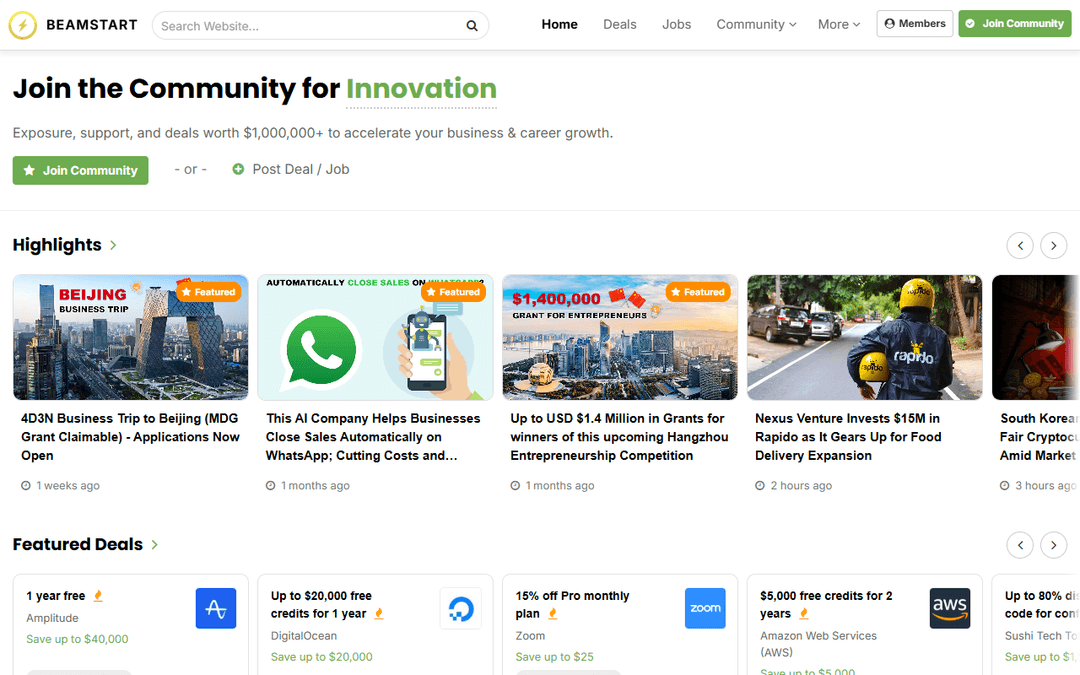Click the BEAMSTART lightning bolt logo
The width and height of the screenshot is (1080, 675).
pos(23,25)
